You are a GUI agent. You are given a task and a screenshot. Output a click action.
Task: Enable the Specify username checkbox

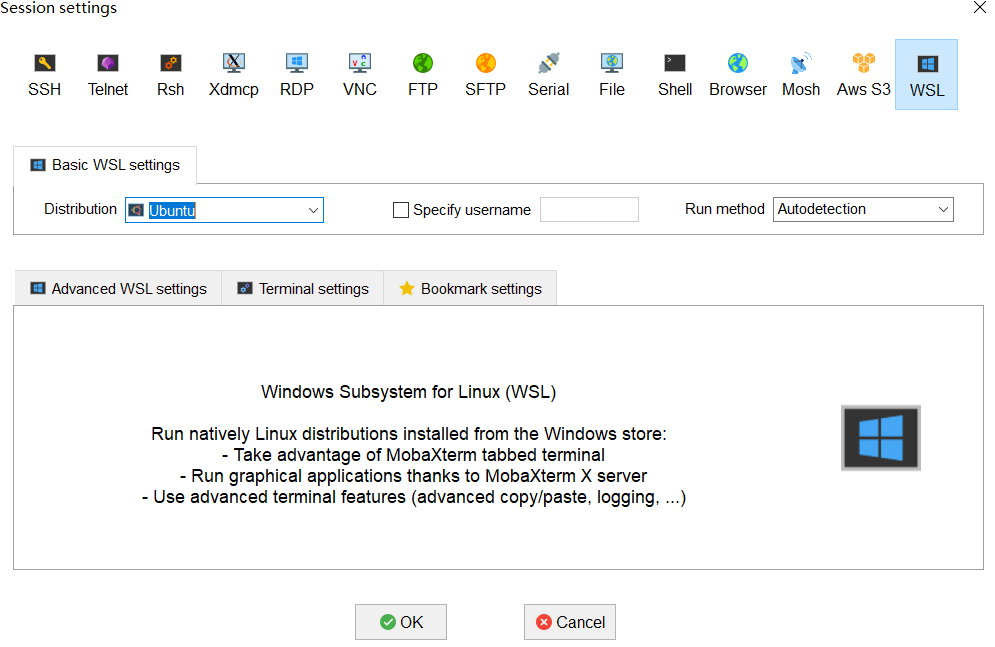pyautogui.click(x=401, y=210)
